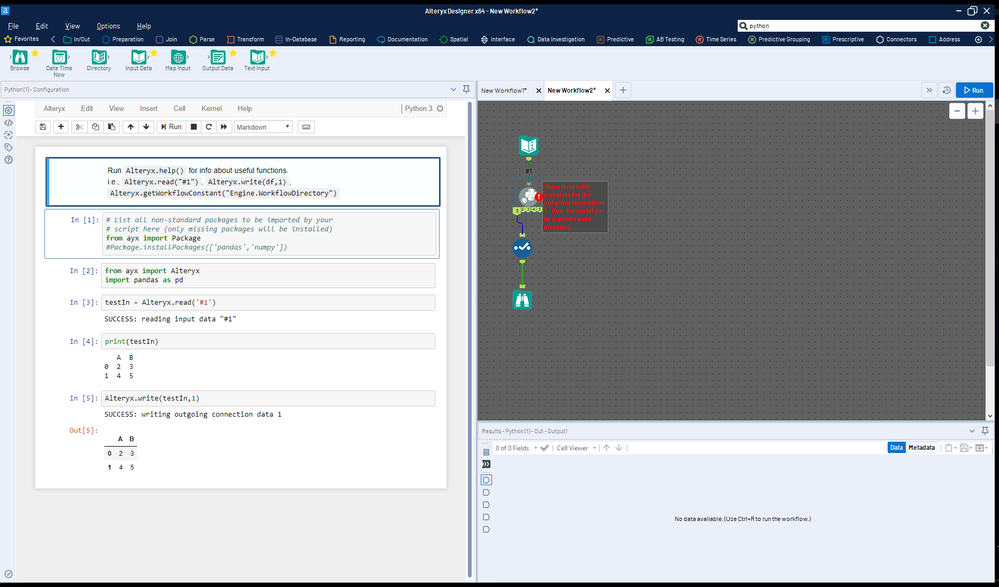
Task: Toggle the Favorites star on Browse tool
Action: click(35, 53)
